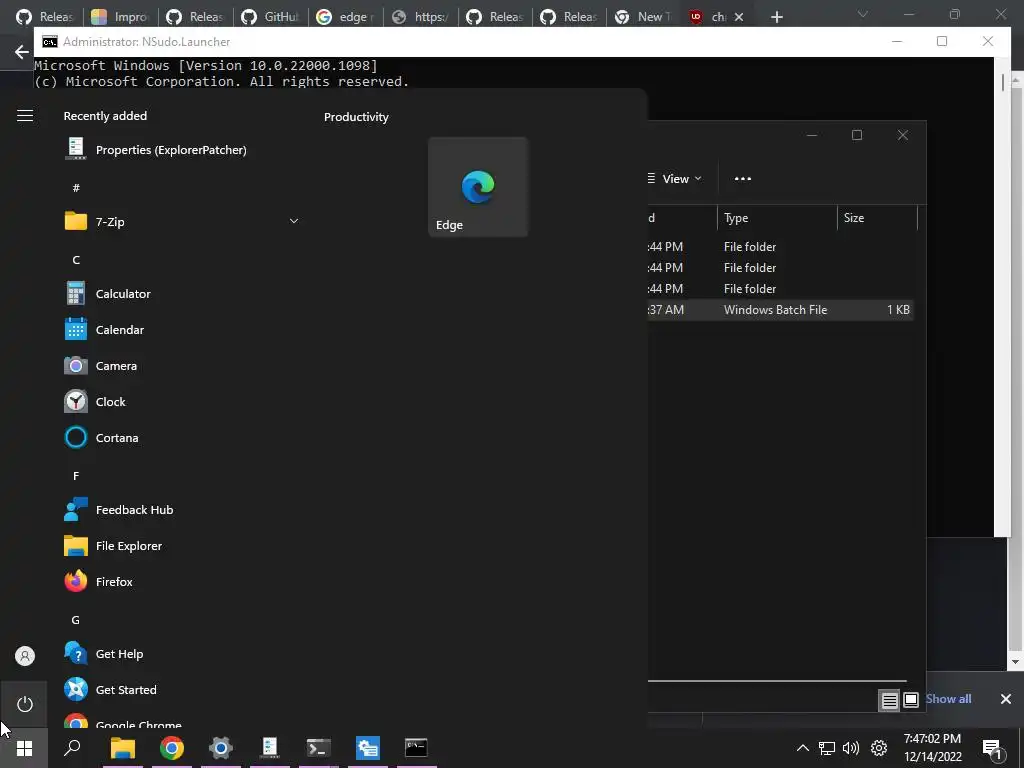Click Command Prompt vertical scrollbar thumb
Viewport: 1024px width, 768px height.
click(x=1004, y=82)
